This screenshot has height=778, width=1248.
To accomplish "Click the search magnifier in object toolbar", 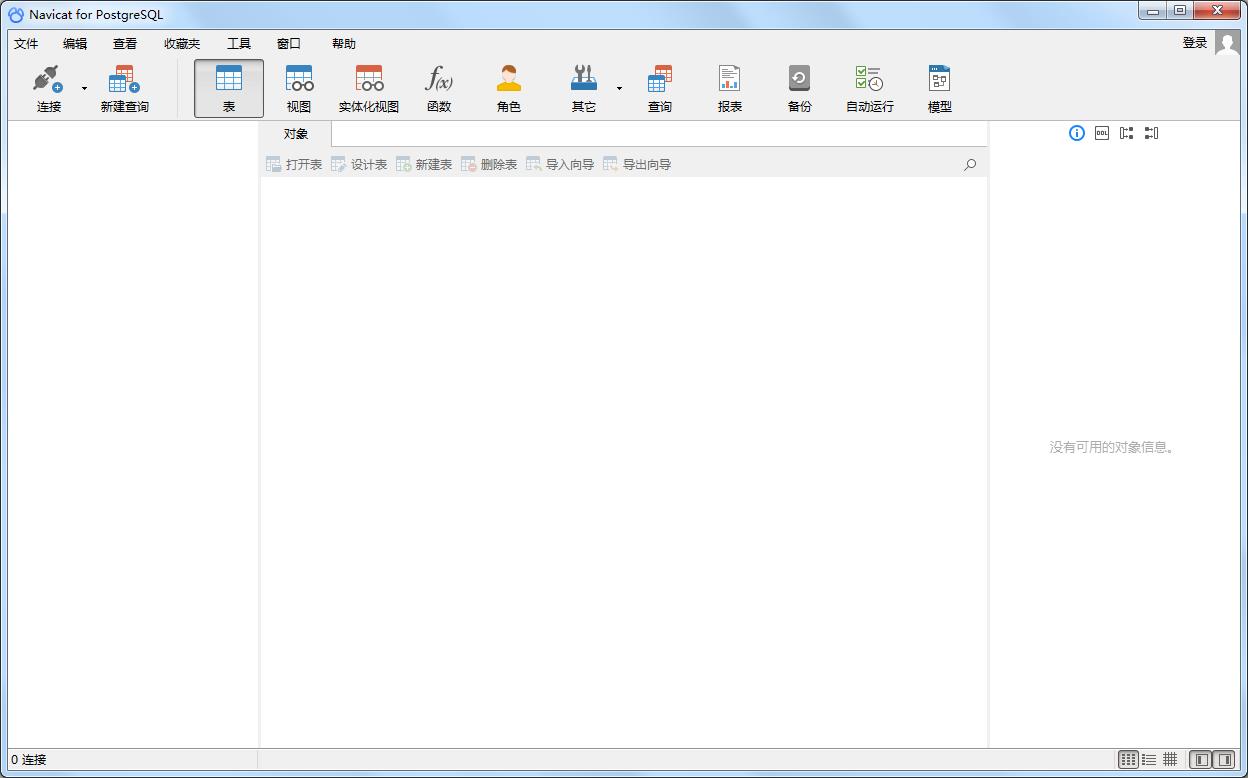I will click(x=969, y=165).
